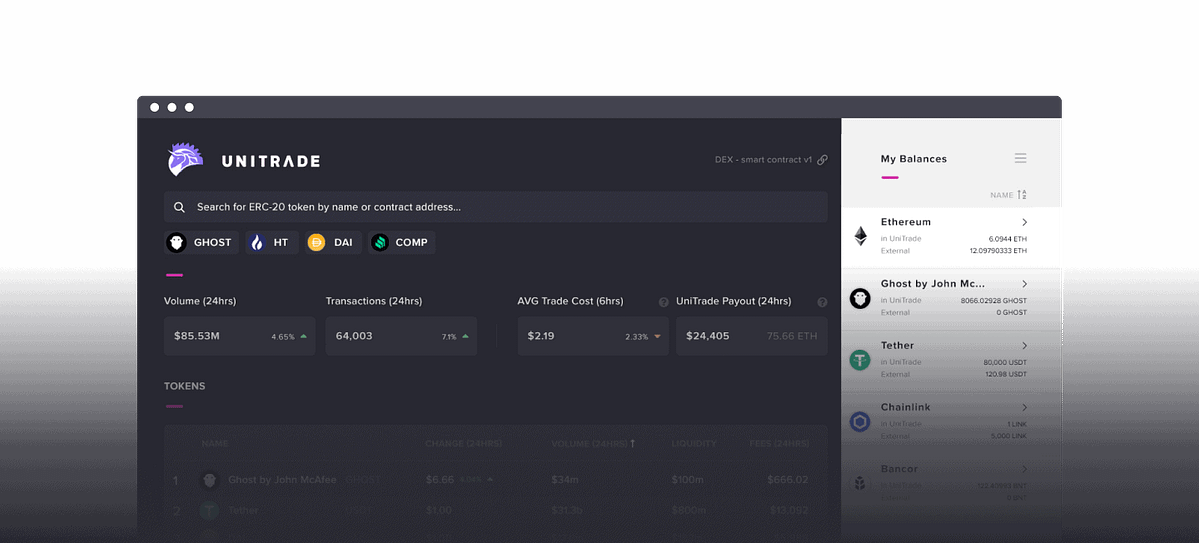The image size is (1199, 543).
Task: Click the Chainlink balance icon
Action: click(x=860, y=421)
